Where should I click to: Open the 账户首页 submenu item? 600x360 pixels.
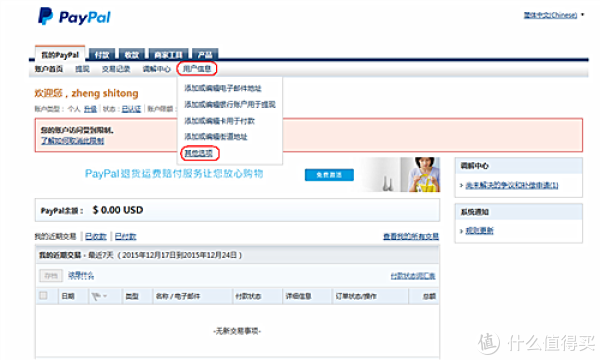(x=49, y=69)
